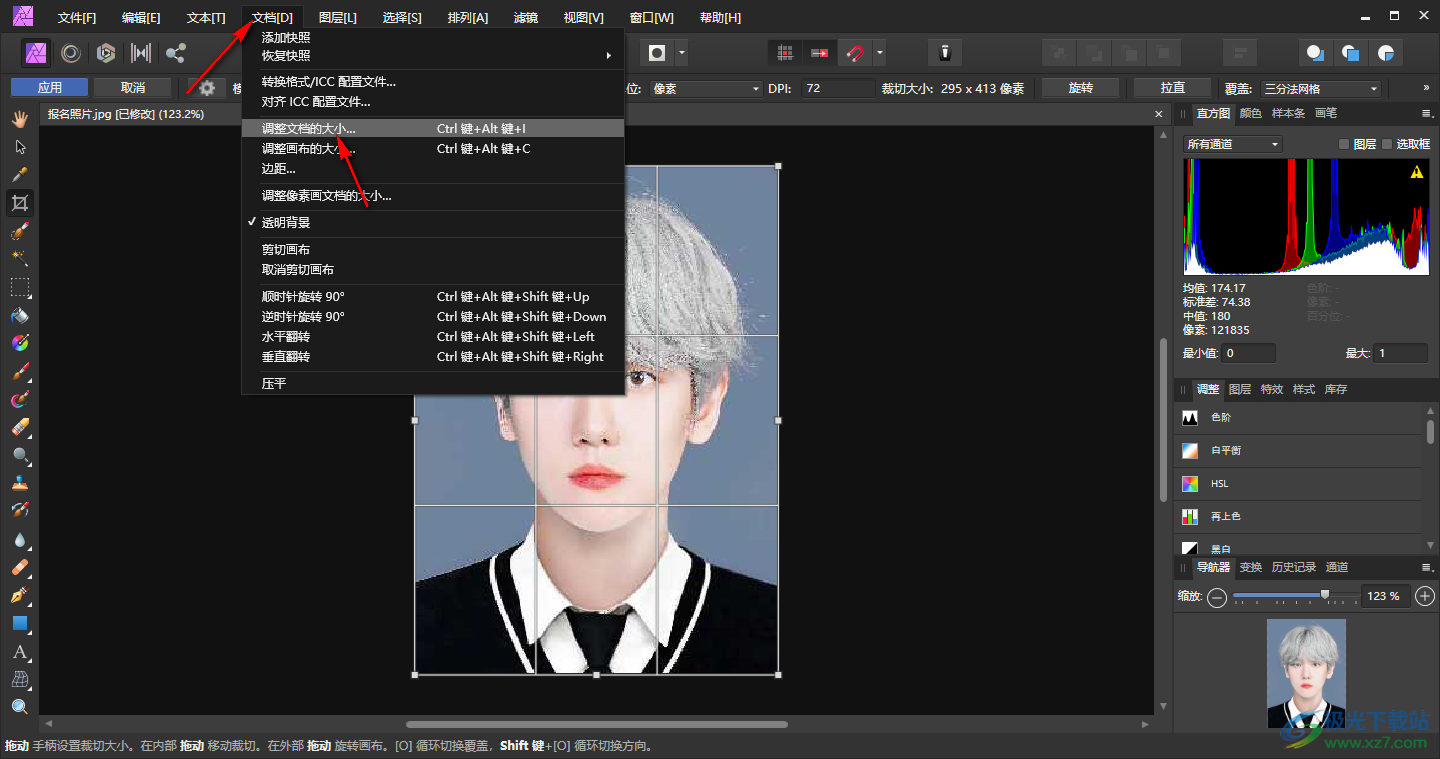Screen dimensions: 1440x759
Task: Open histogram panel options menu
Action: (1428, 114)
